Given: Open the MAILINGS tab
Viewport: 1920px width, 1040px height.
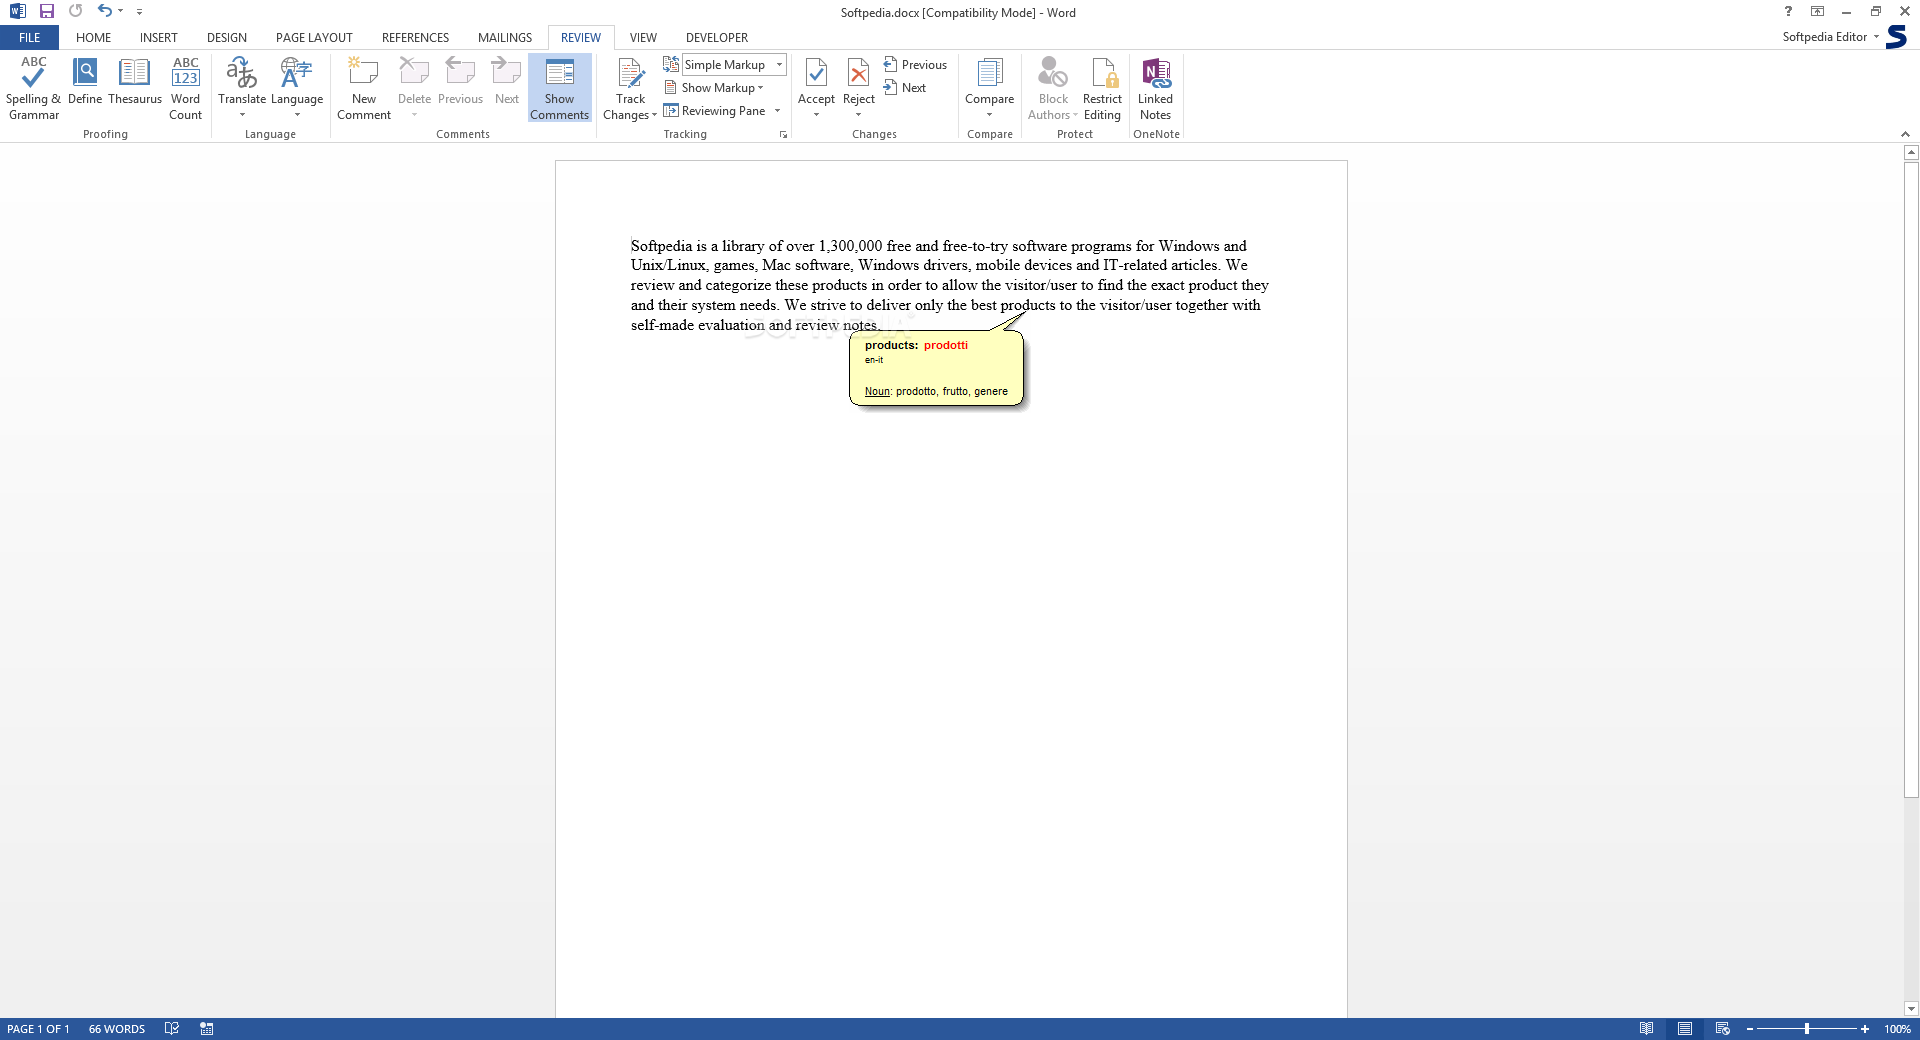Looking at the screenshot, I should (505, 38).
